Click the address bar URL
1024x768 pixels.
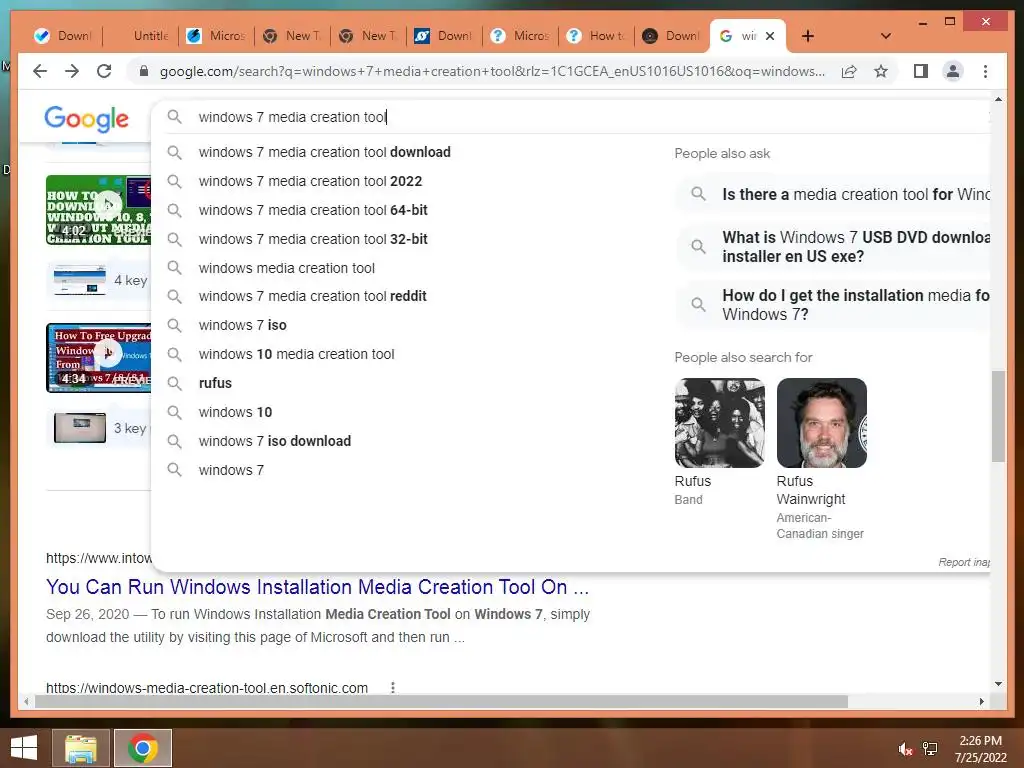492,71
